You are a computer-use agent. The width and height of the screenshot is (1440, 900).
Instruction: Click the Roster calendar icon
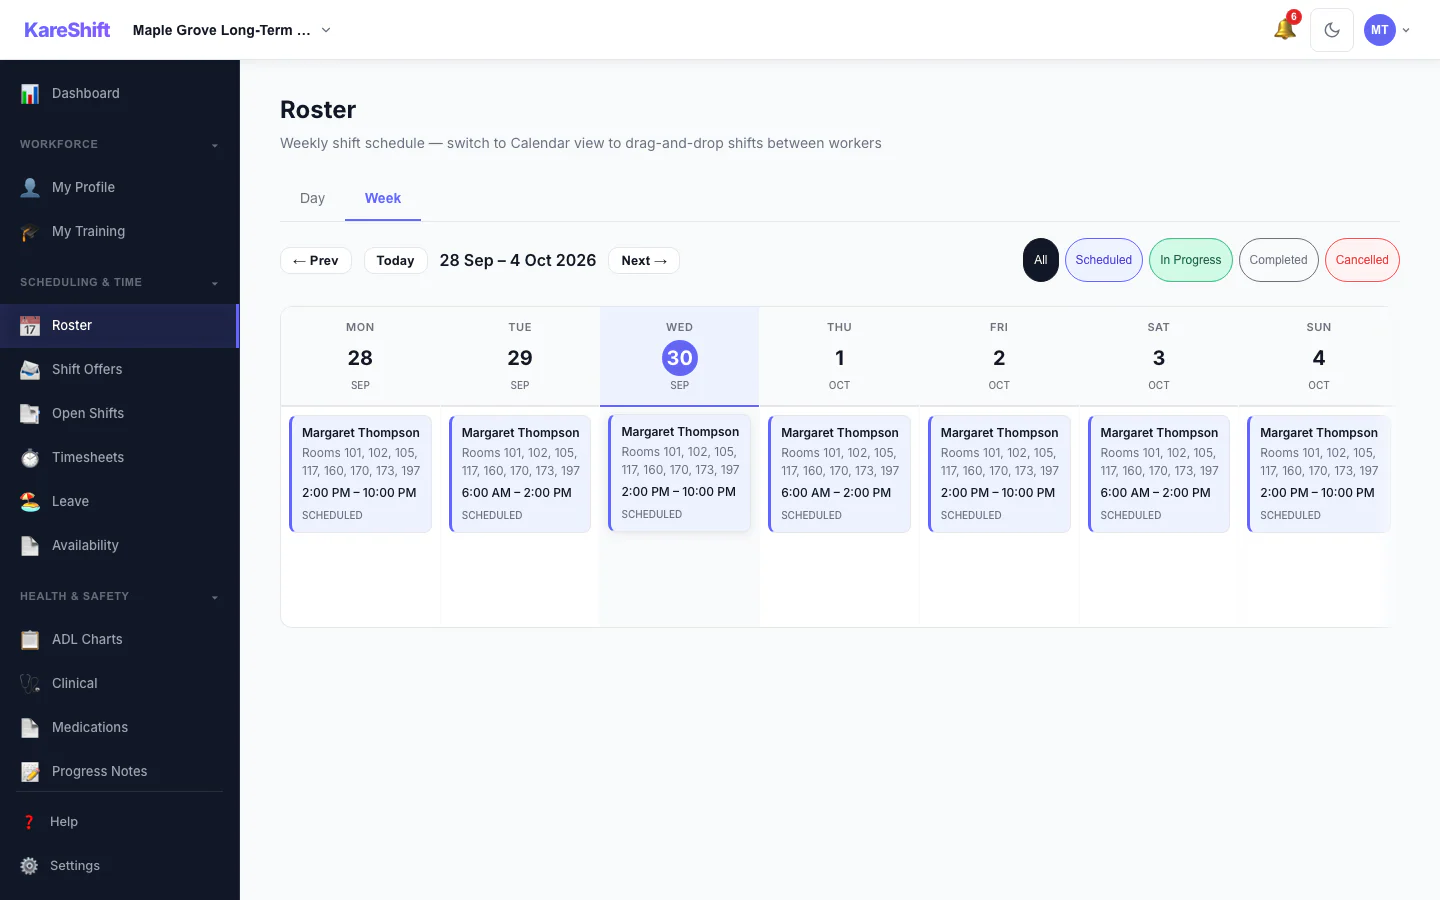pos(30,325)
